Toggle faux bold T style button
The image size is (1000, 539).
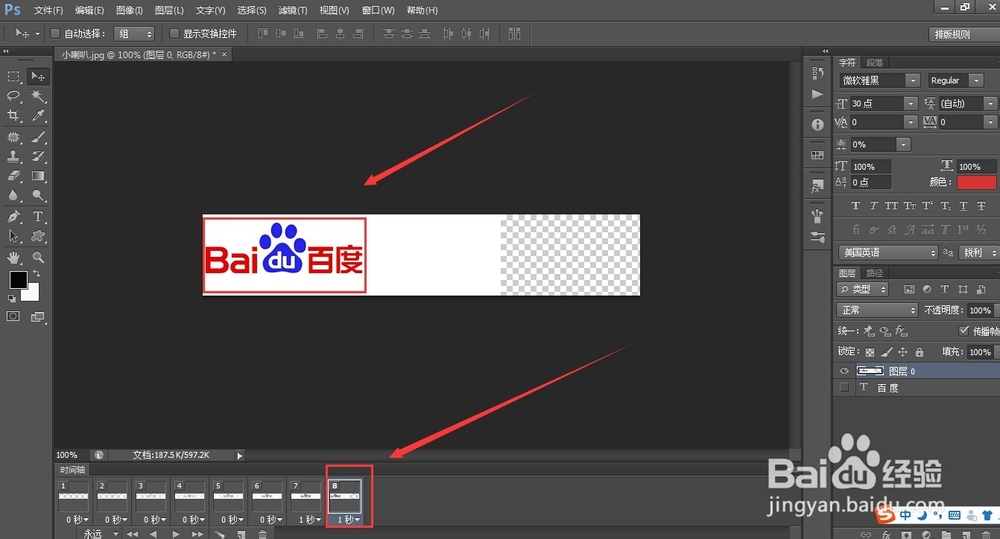[x=856, y=205]
